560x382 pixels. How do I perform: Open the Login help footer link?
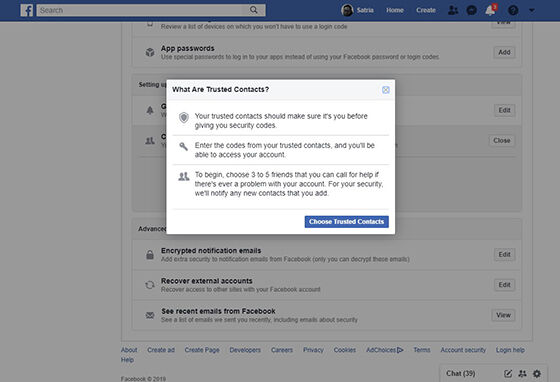(x=510, y=350)
